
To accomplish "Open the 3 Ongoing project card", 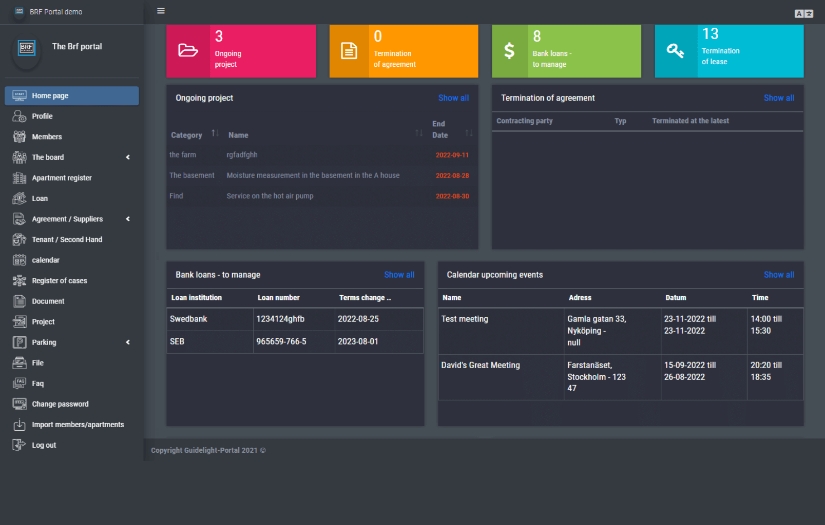I will click(x=241, y=51).
